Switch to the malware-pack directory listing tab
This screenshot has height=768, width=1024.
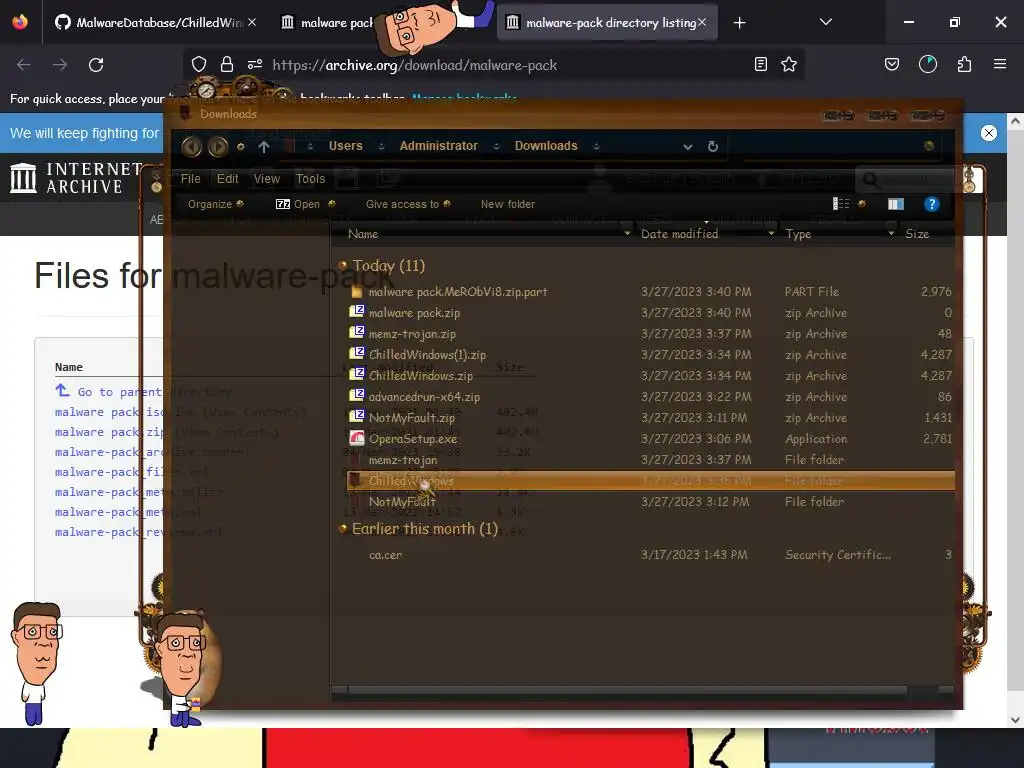coord(607,22)
